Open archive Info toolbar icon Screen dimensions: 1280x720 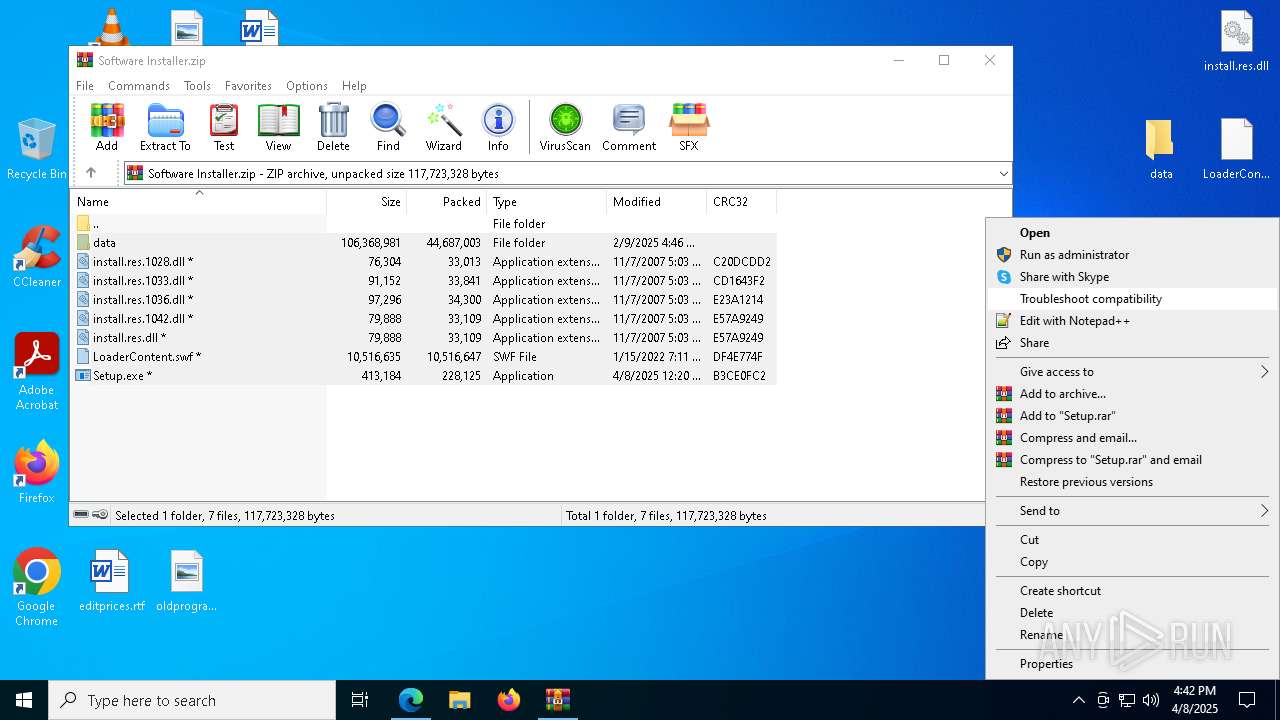click(x=498, y=127)
